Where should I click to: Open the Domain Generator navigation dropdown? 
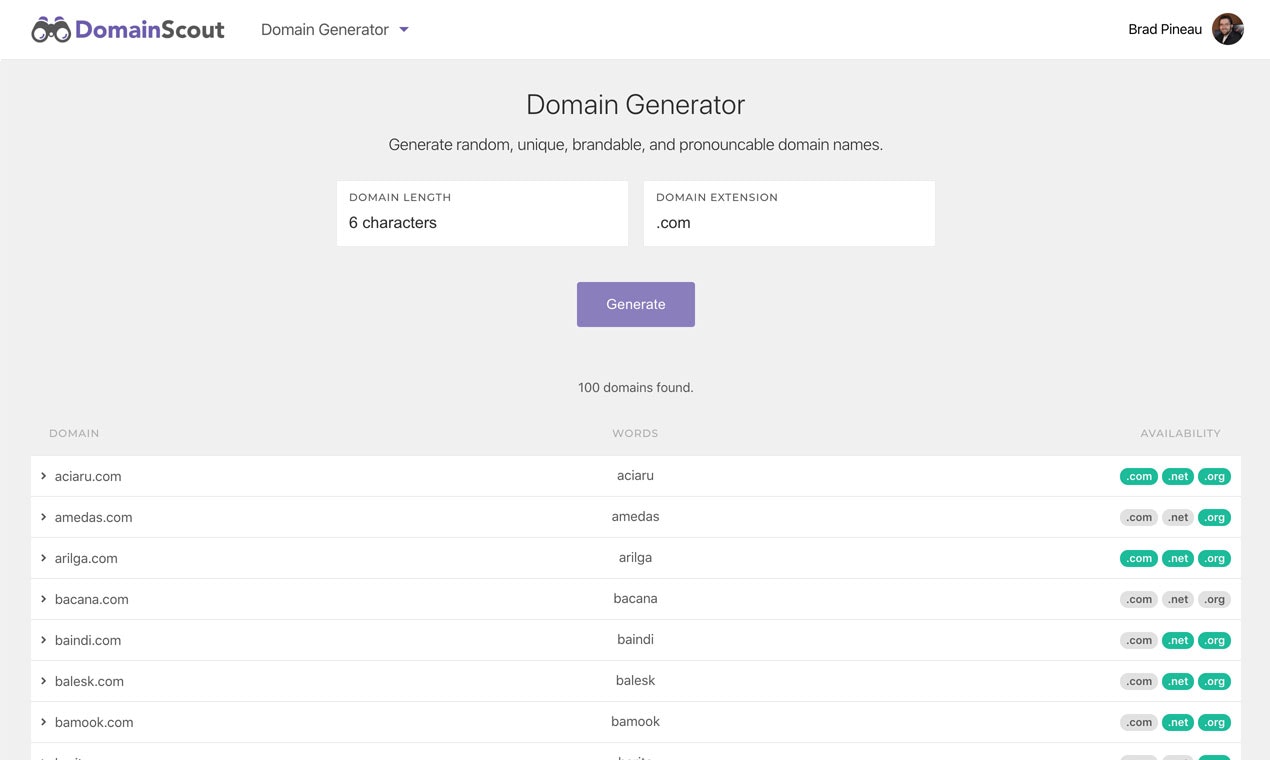[x=335, y=29]
